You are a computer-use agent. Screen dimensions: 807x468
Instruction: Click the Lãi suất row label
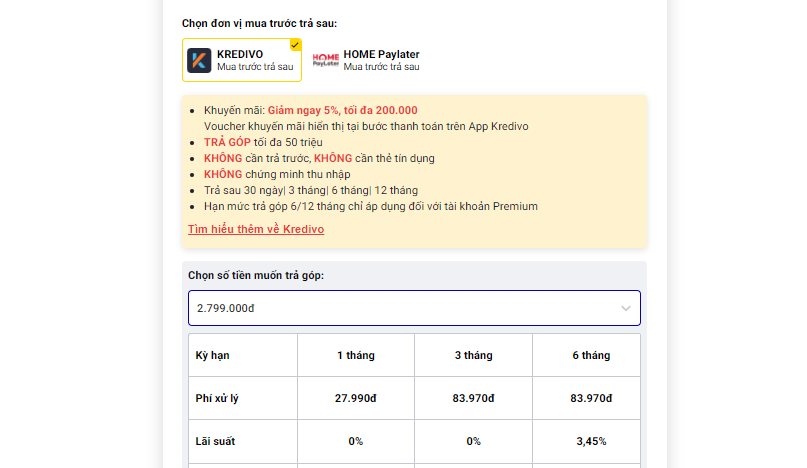(215, 441)
